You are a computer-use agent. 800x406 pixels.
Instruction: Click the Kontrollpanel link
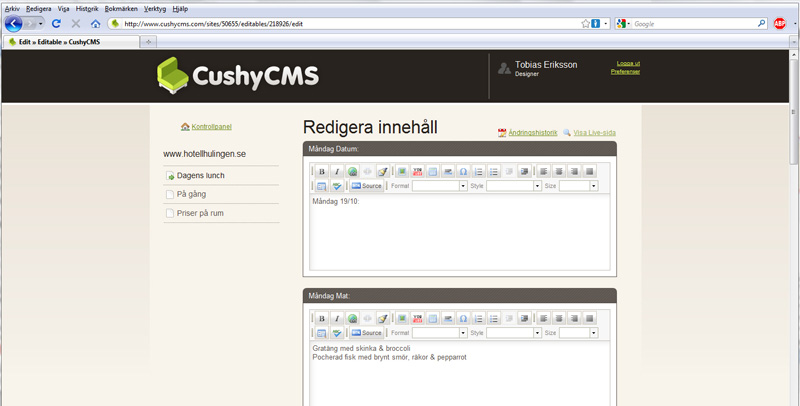[211, 126]
